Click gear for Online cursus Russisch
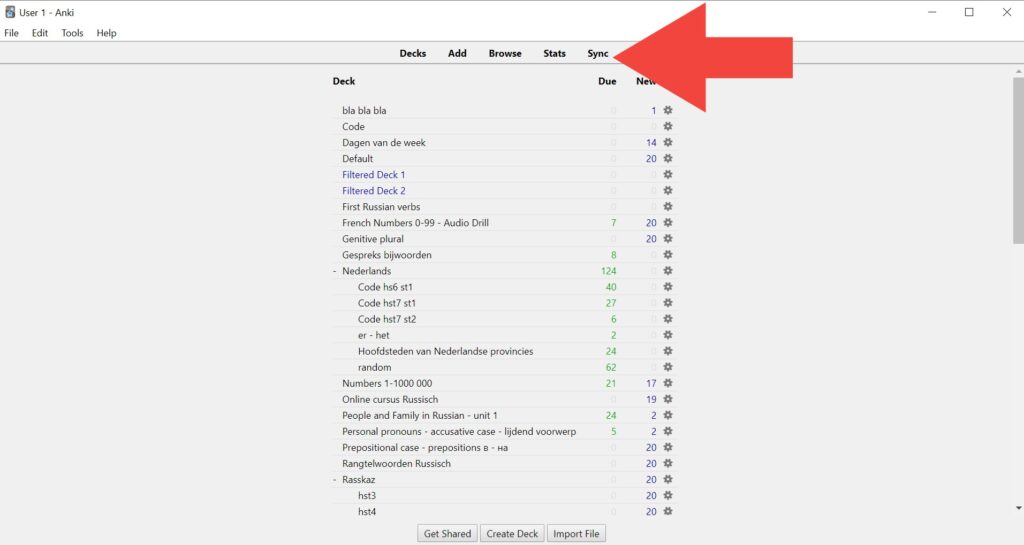 (667, 399)
